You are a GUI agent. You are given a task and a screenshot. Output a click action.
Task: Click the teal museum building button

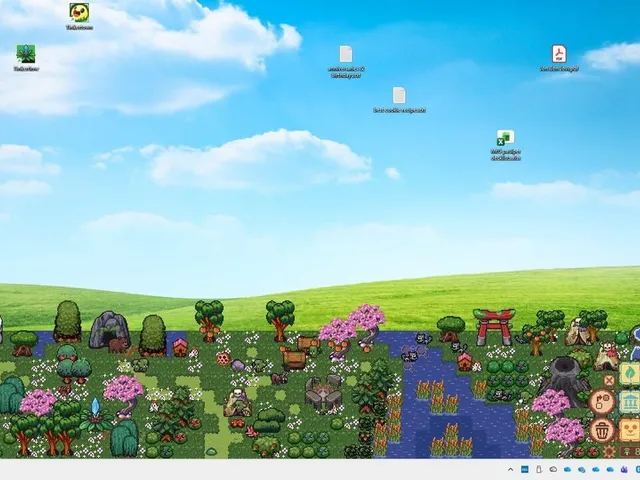(x=630, y=402)
